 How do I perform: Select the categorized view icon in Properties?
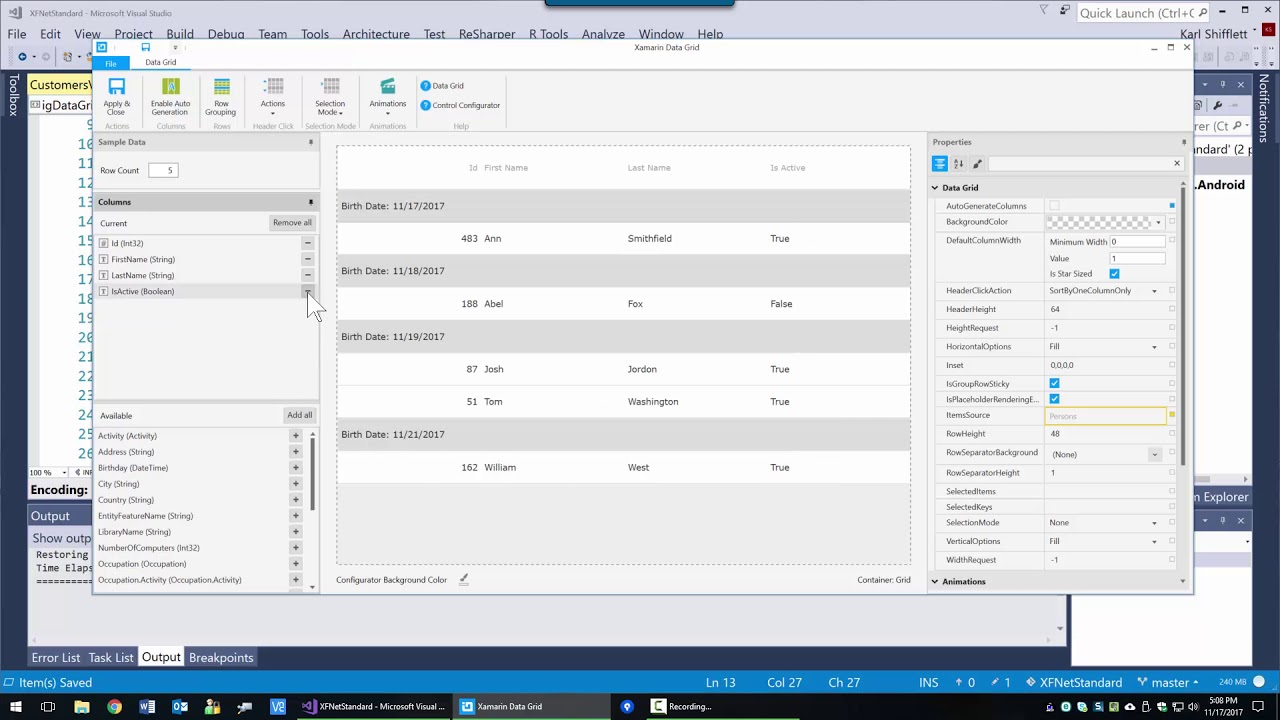[940, 164]
